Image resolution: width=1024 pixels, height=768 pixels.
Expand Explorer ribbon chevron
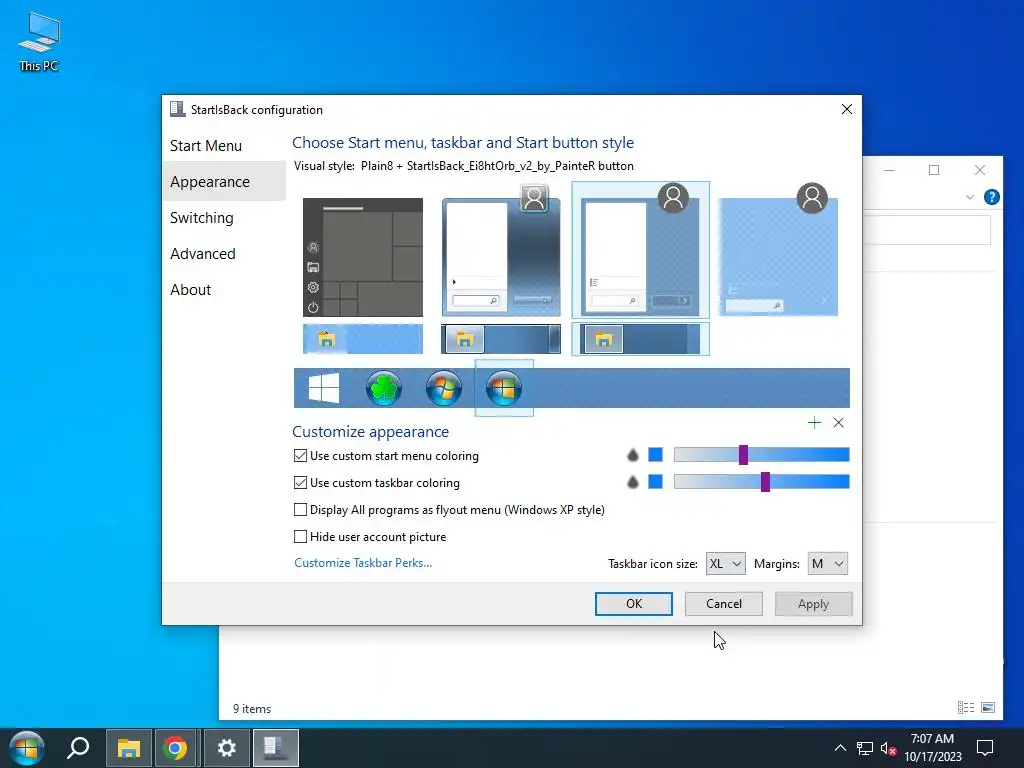[970, 197]
